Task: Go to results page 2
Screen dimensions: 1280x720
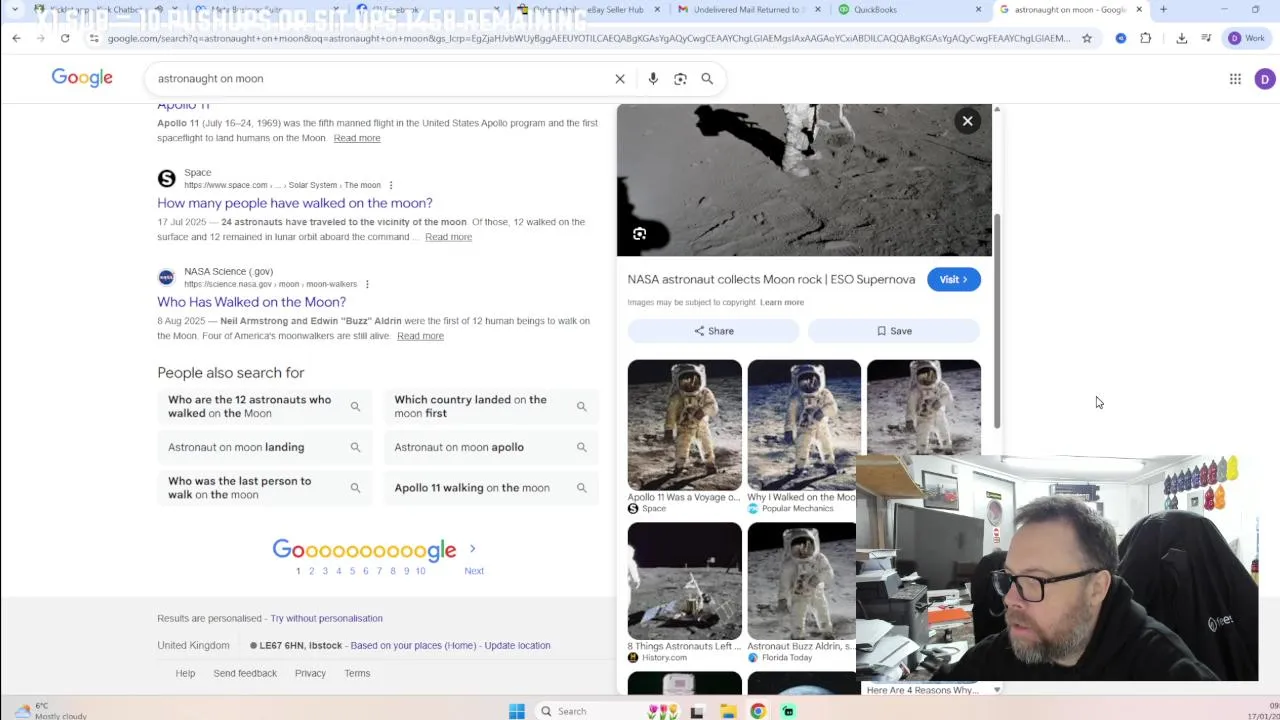Action: (311, 571)
